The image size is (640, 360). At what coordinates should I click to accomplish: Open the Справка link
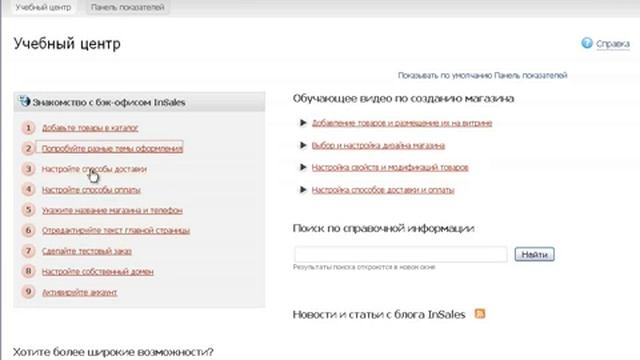pos(613,44)
